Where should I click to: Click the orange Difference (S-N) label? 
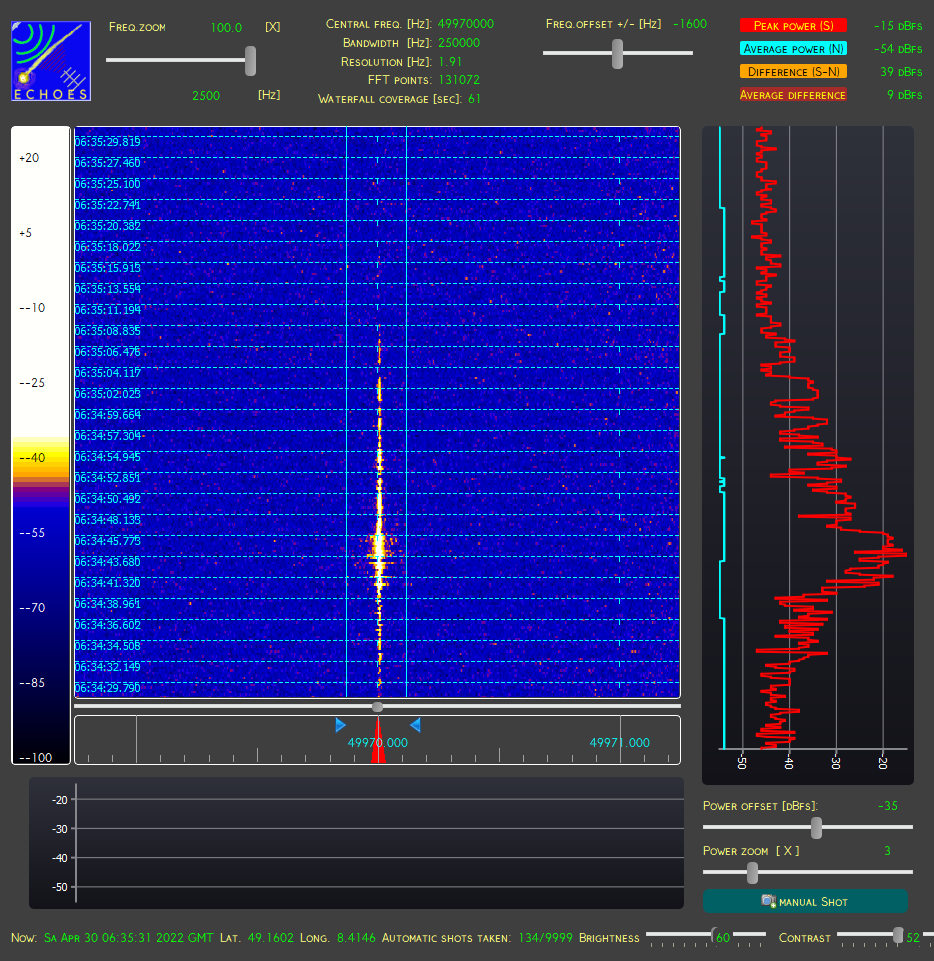click(x=793, y=72)
